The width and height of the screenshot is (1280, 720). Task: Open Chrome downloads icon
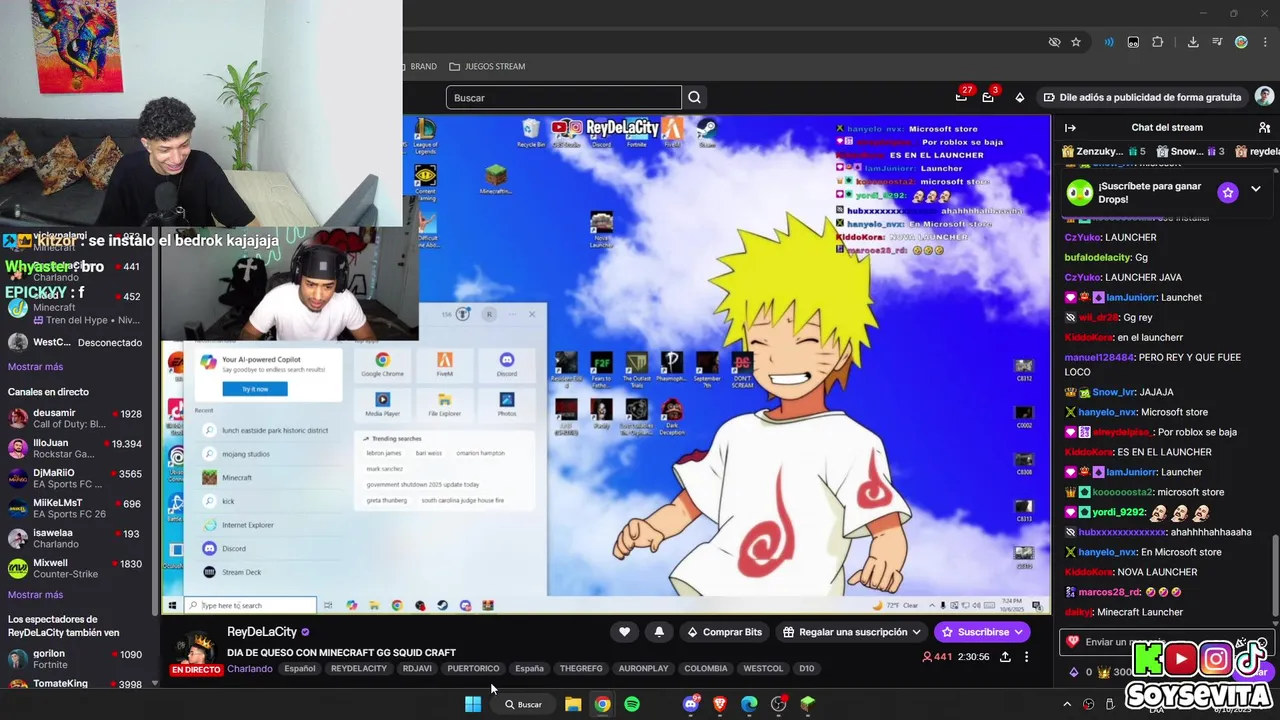[x=1193, y=42]
